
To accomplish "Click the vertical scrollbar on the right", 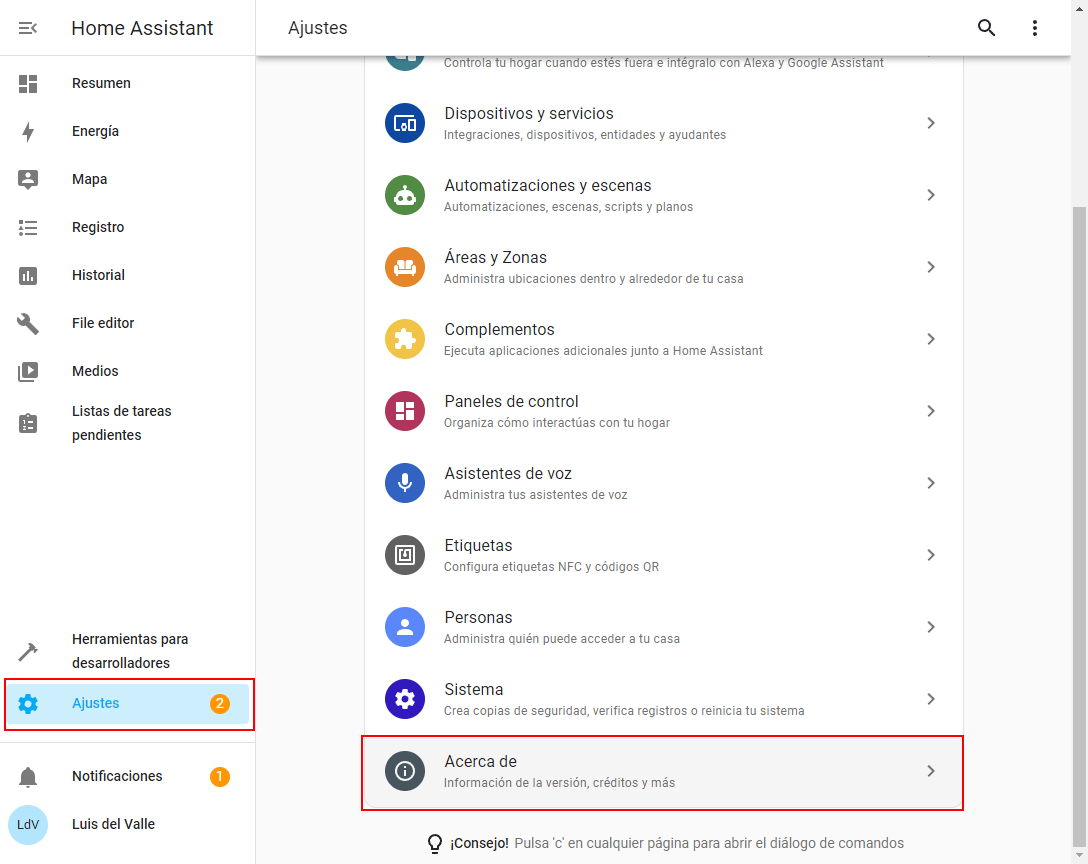I will pos(1079,500).
